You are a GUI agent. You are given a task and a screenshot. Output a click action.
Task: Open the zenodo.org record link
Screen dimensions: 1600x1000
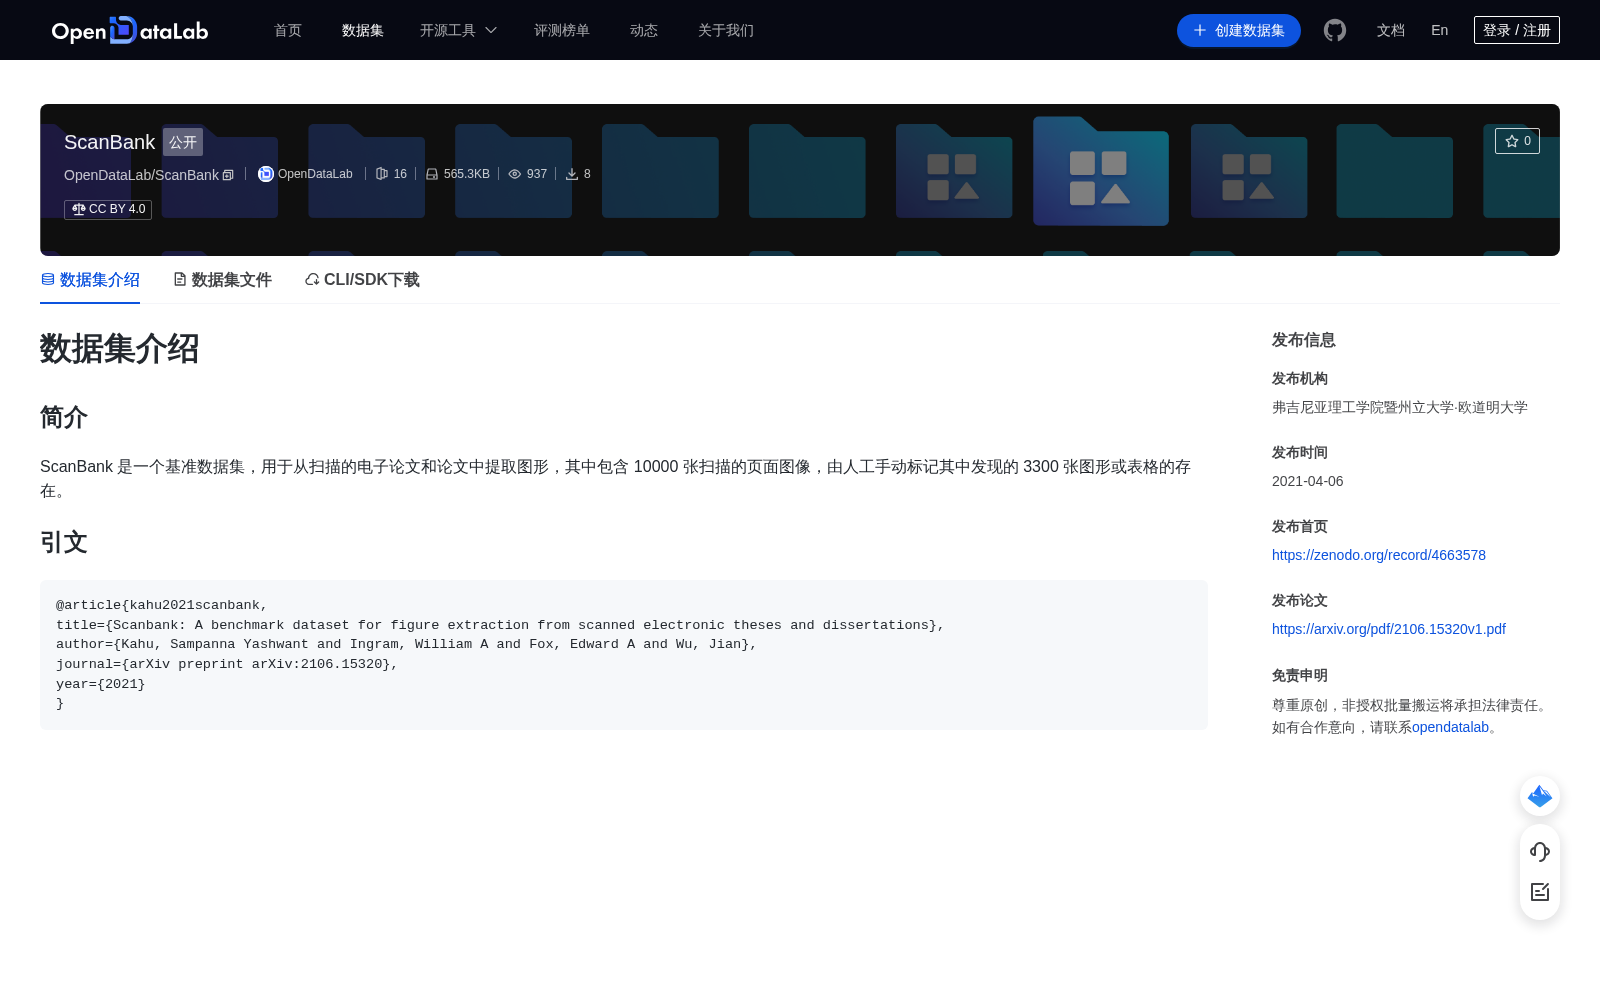point(1379,555)
